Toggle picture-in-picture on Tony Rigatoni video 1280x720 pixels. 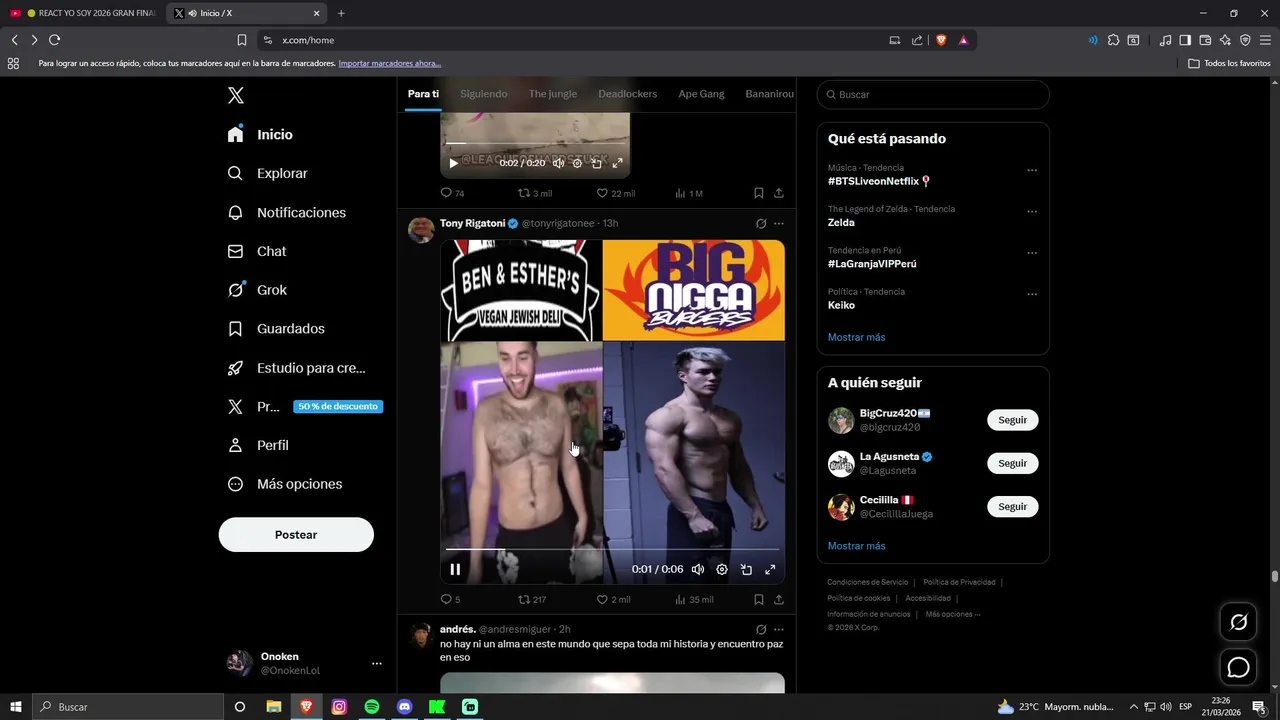[x=746, y=569]
